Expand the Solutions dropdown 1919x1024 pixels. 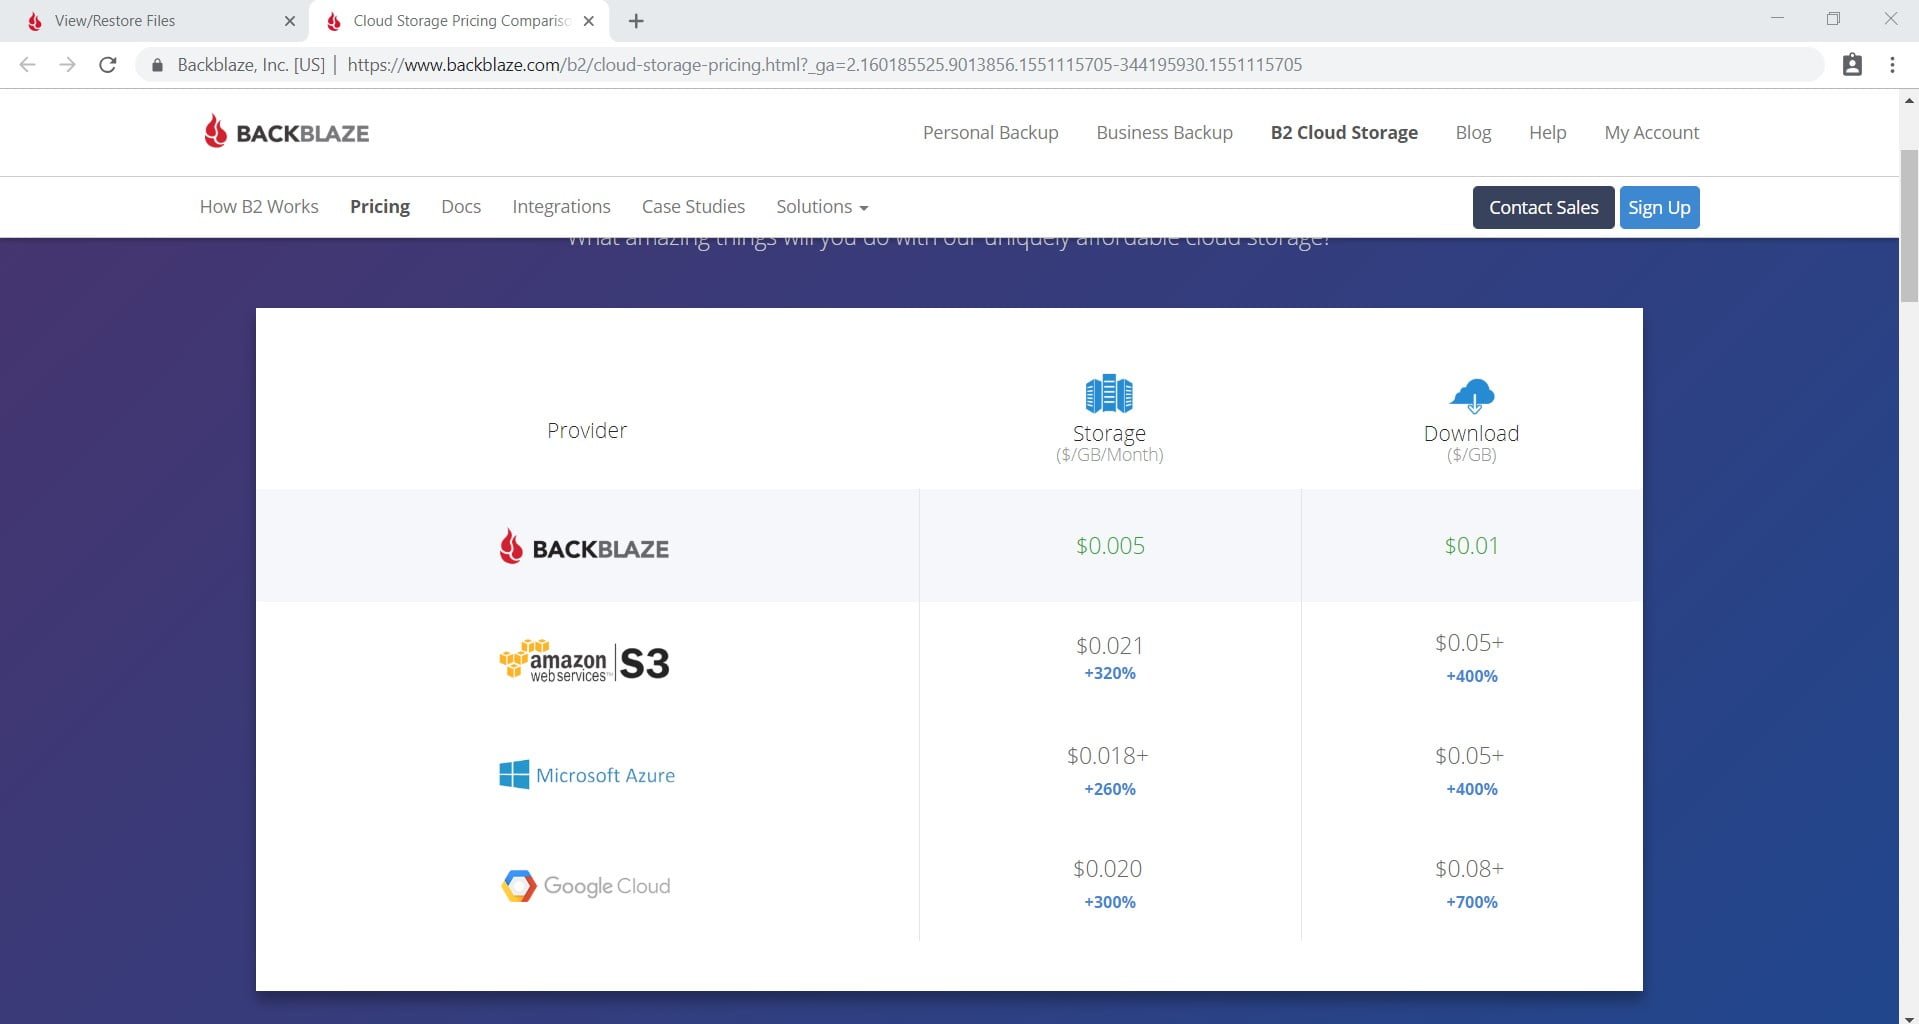[x=822, y=206]
